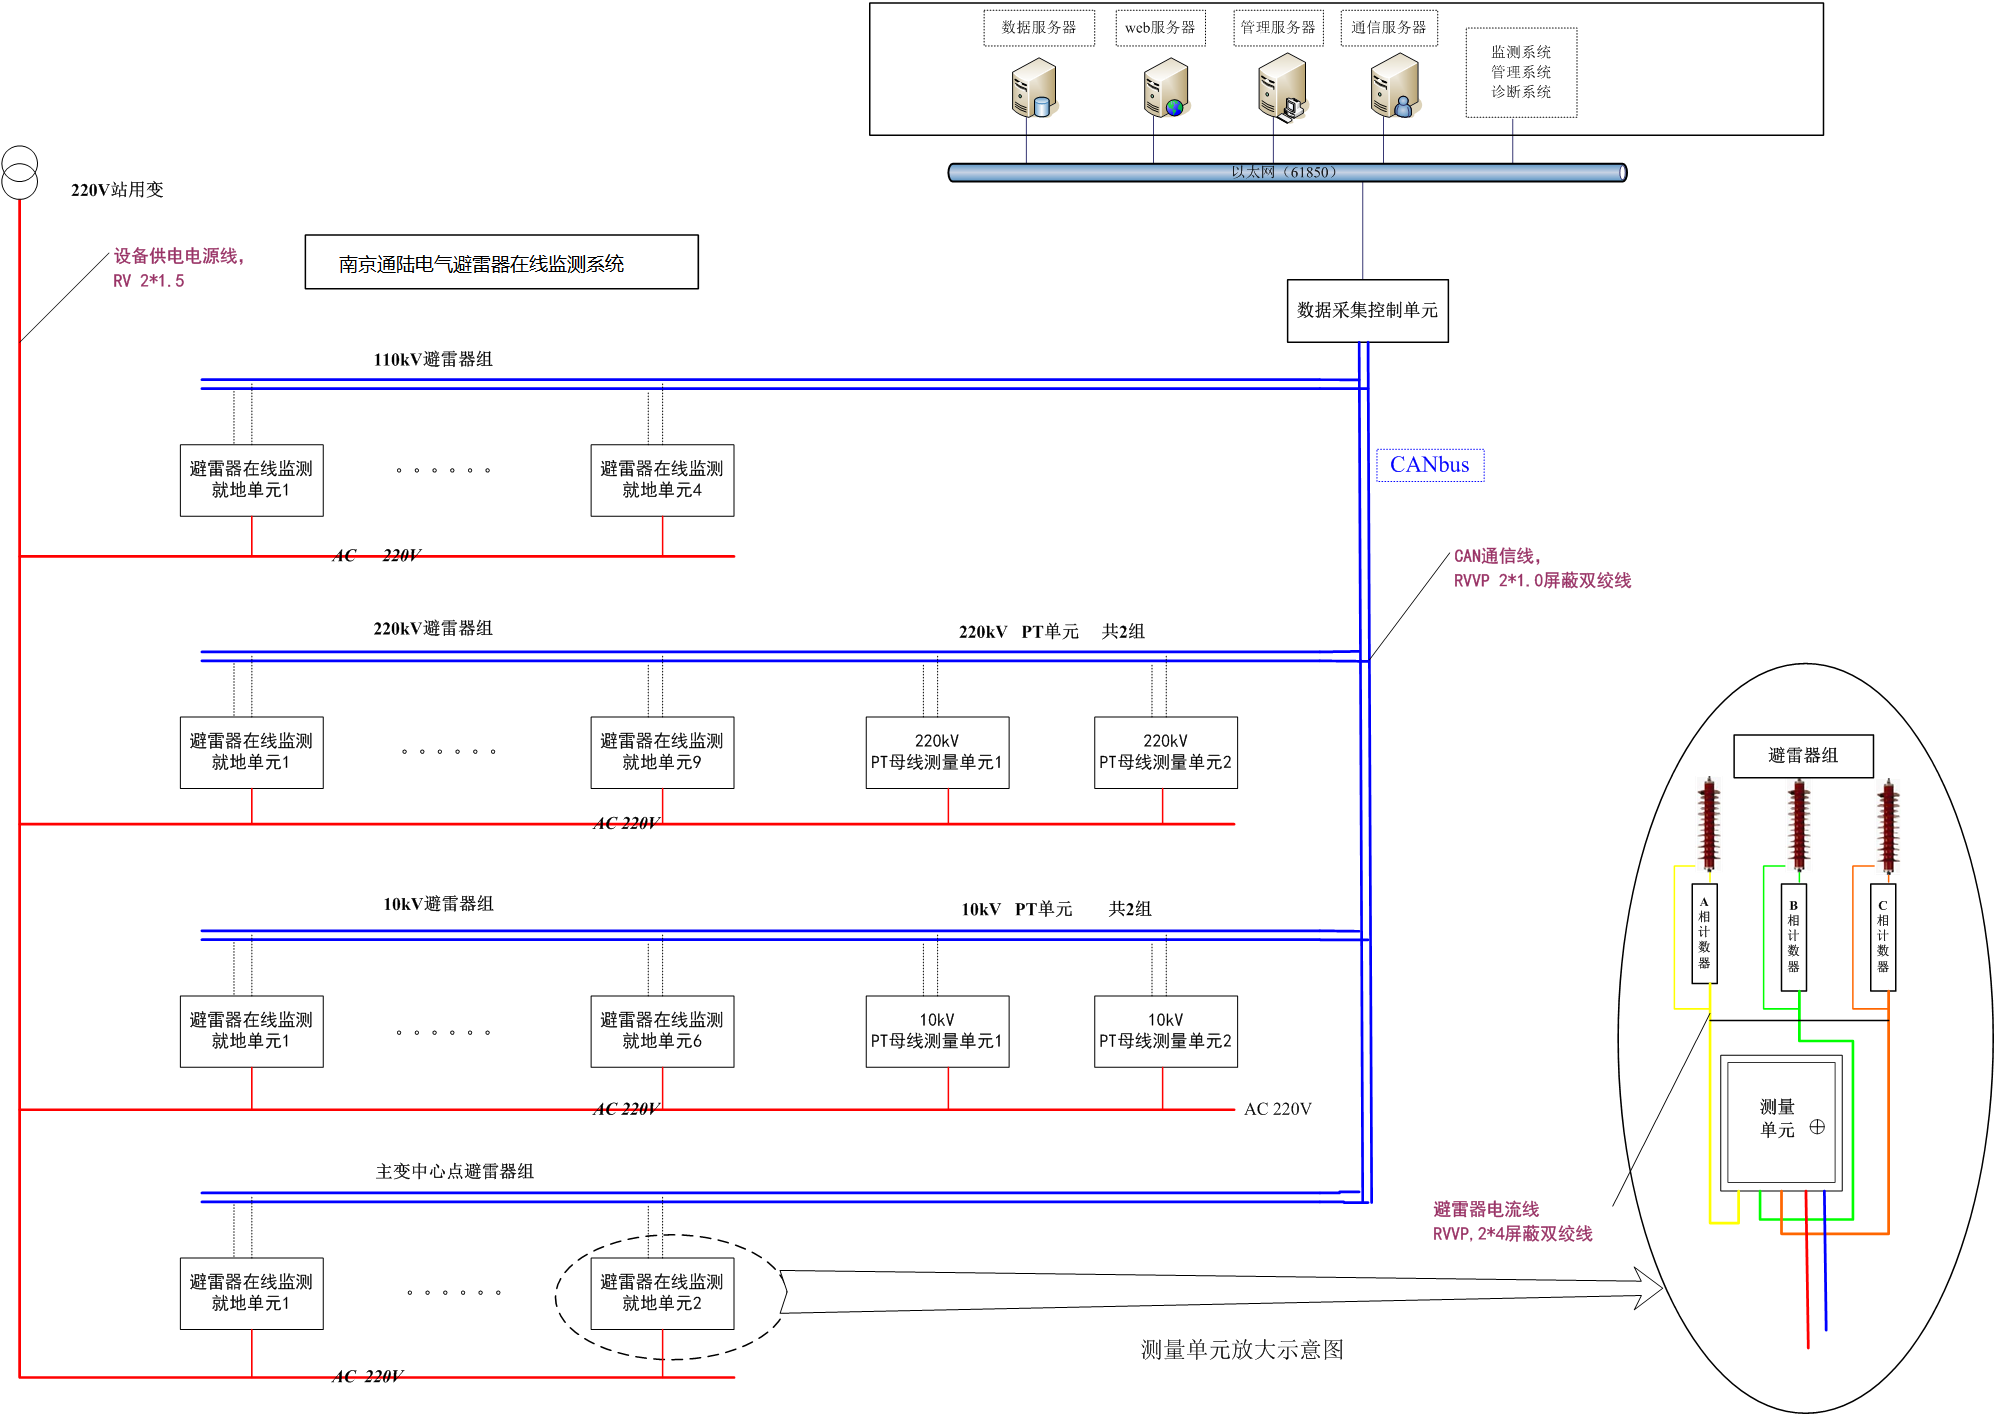The width and height of the screenshot is (1997, 1417).
Task: Select the management server icon
Action: coord(1282,88)
